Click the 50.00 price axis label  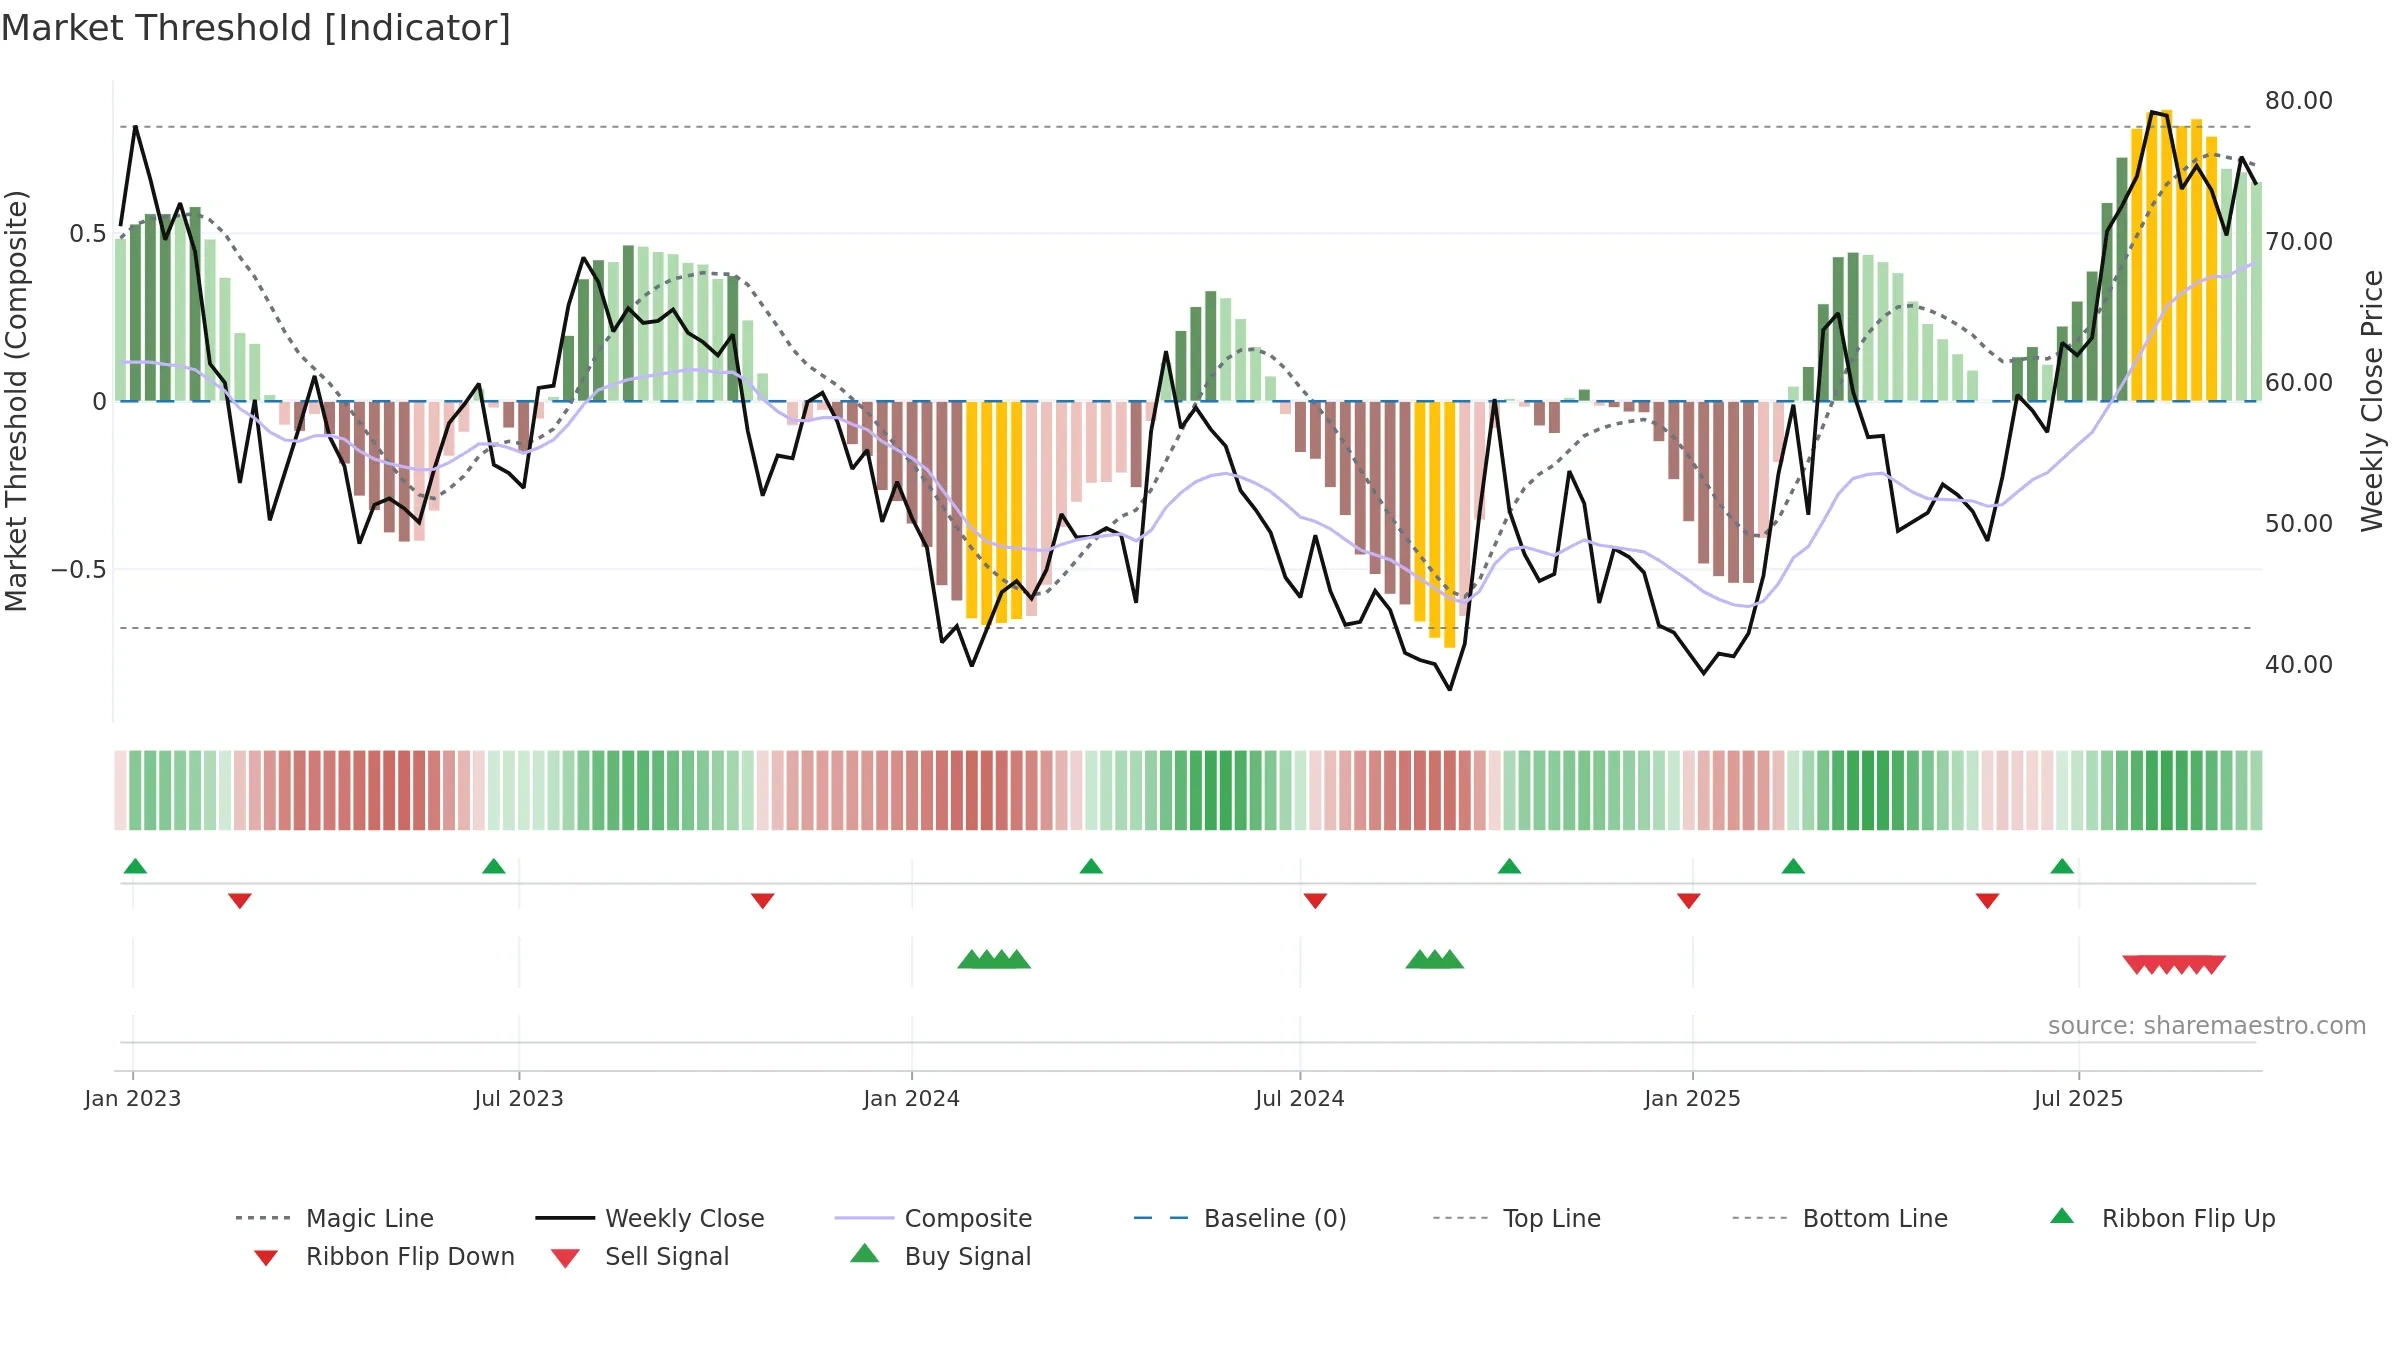(x=2299, y=524)
